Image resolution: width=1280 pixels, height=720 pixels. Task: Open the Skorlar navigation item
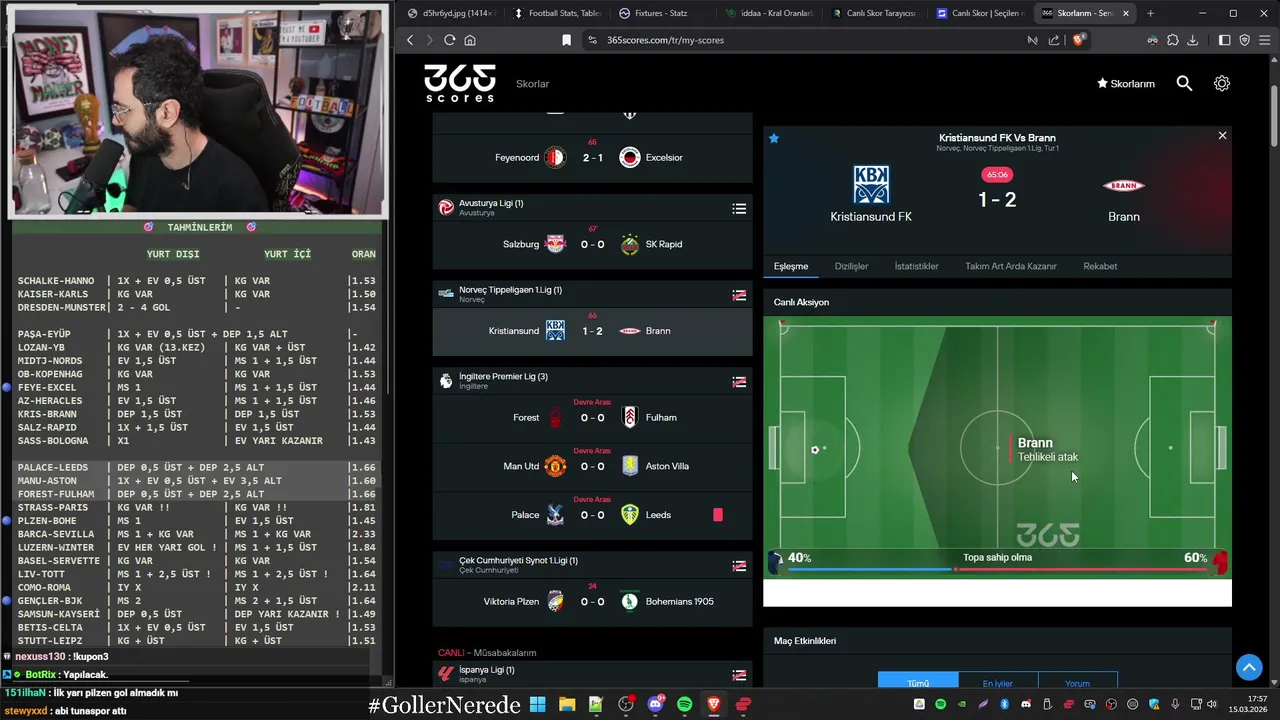point(532,84)
